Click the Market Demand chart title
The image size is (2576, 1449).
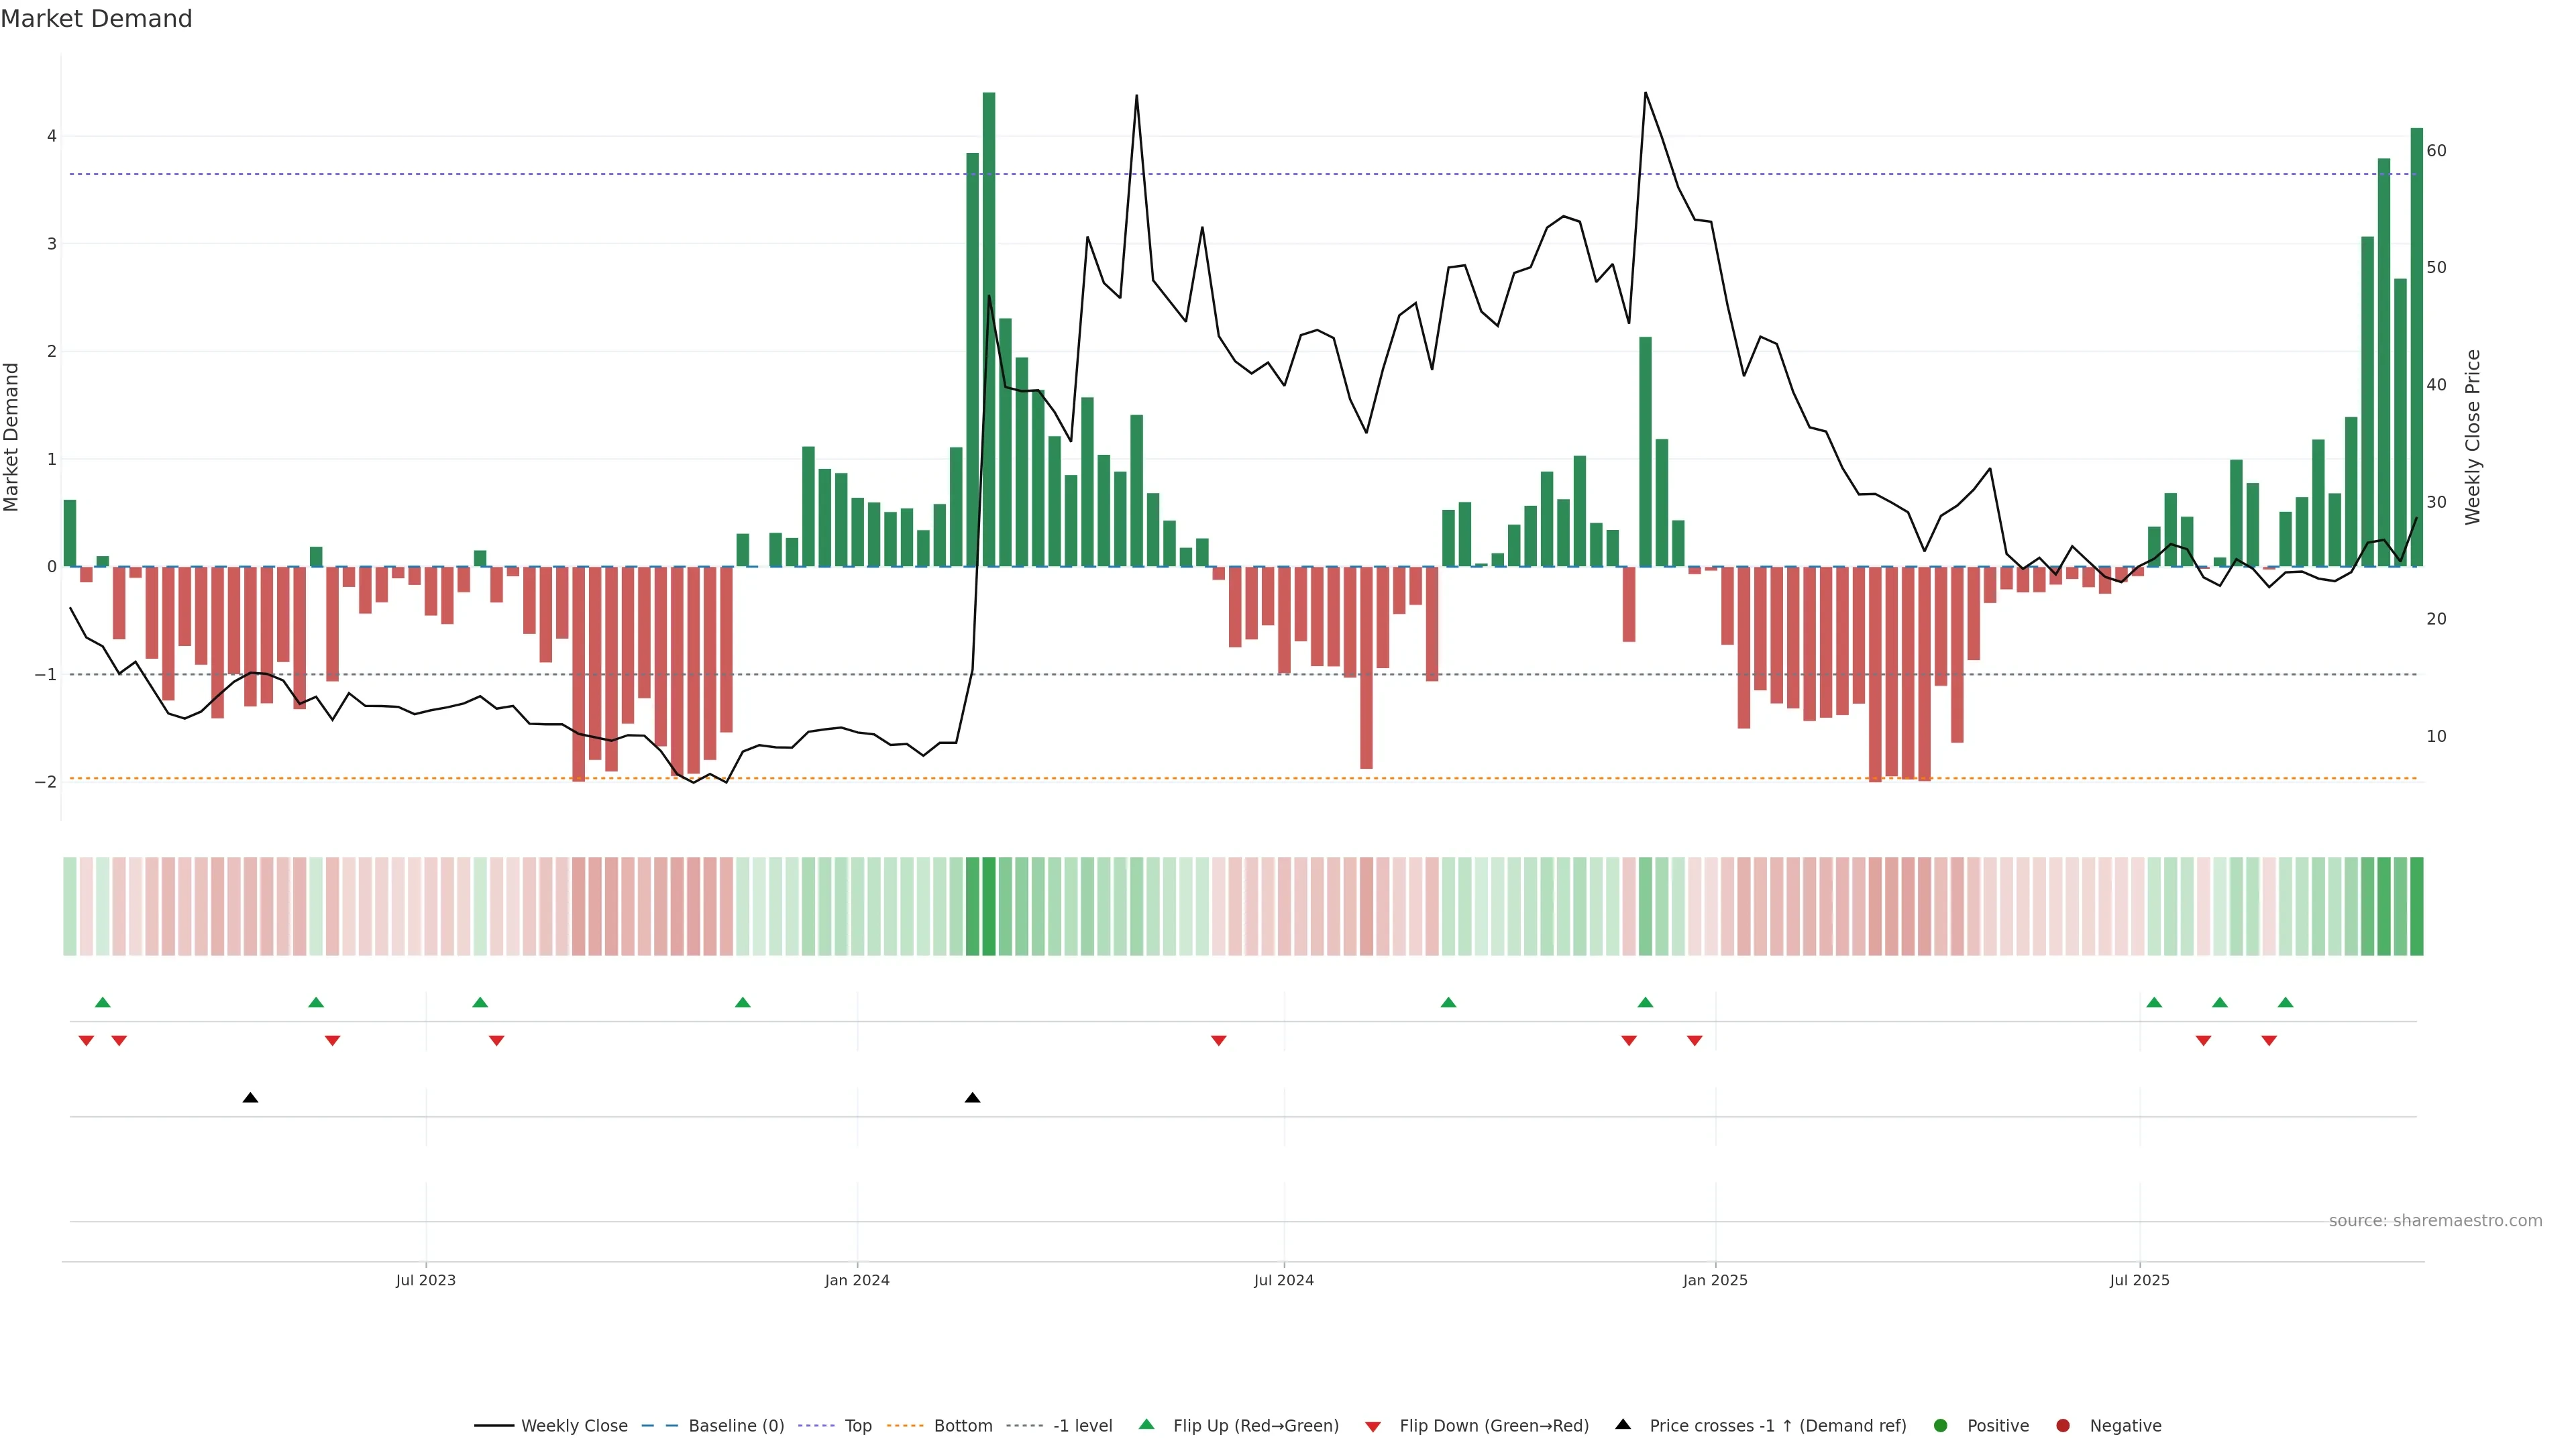tap(96, 19)
